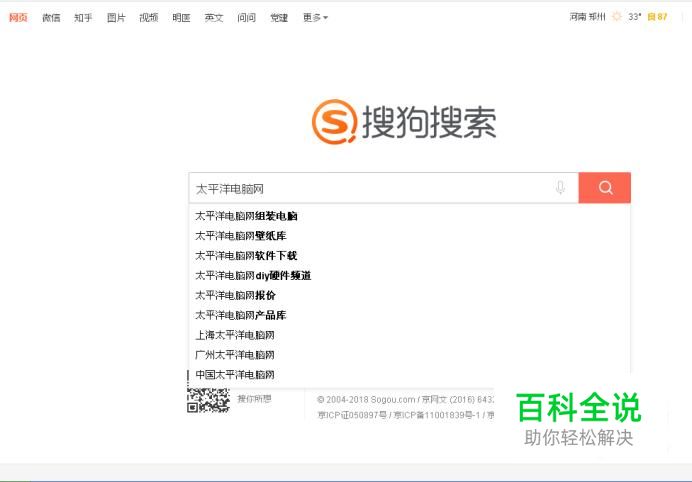Click the 京ICP证050897号 footer link
Screen dimensions: 692x482
pyautogui.click(x=352, y=415)
